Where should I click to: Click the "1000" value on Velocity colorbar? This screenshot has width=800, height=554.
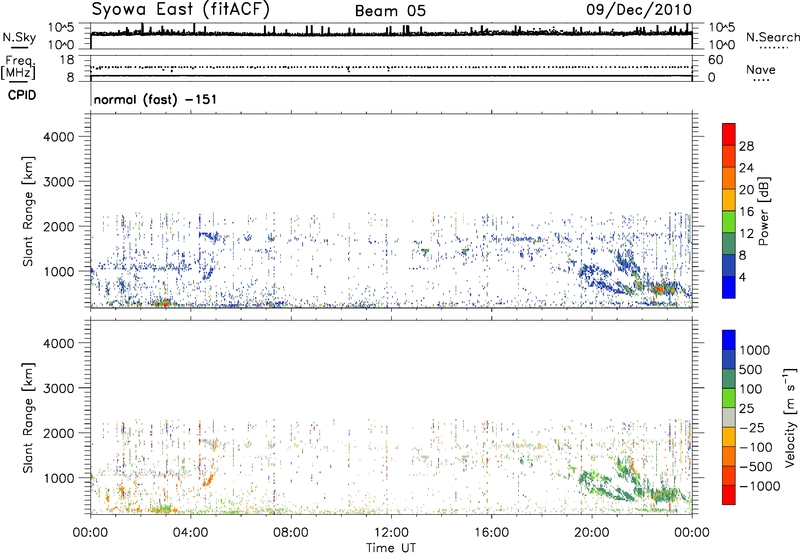click(x=755, y=350)
